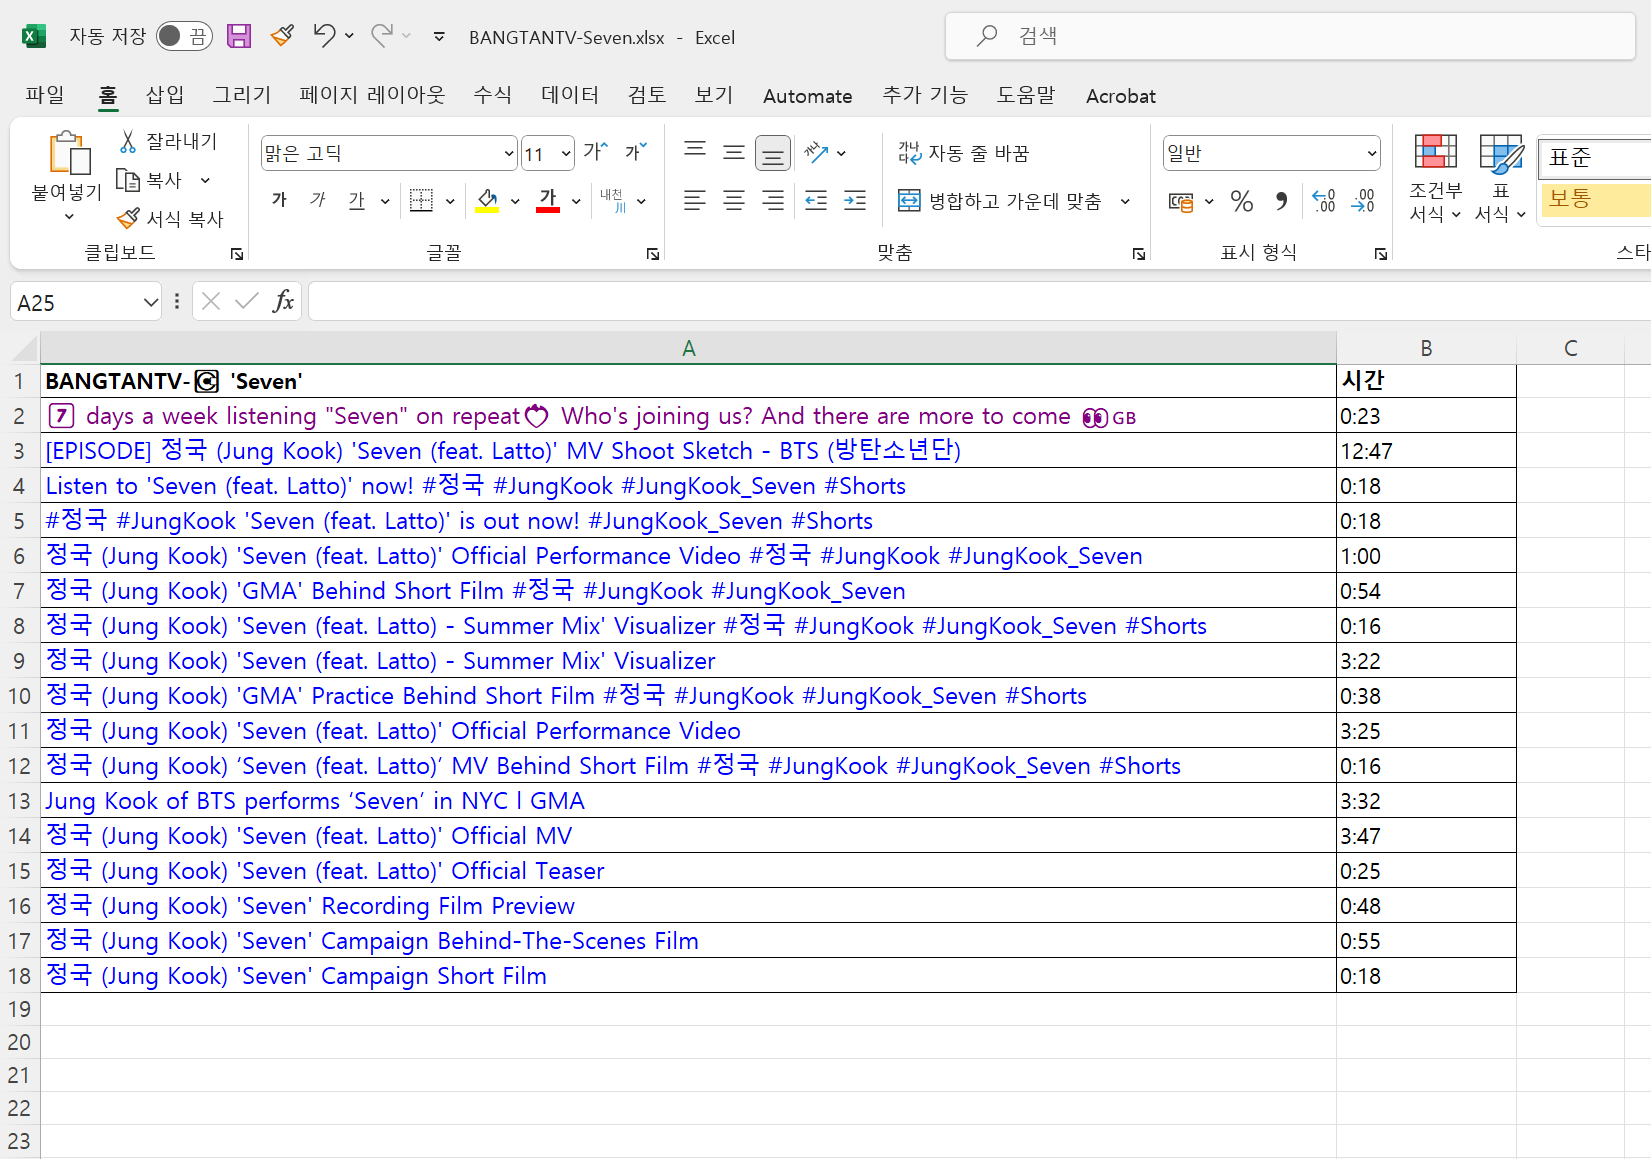Viewport: 1651px width, 1159px height.
Task: Click 병합하고 가운데 맞춤 merge button
Action: (999, 201)
